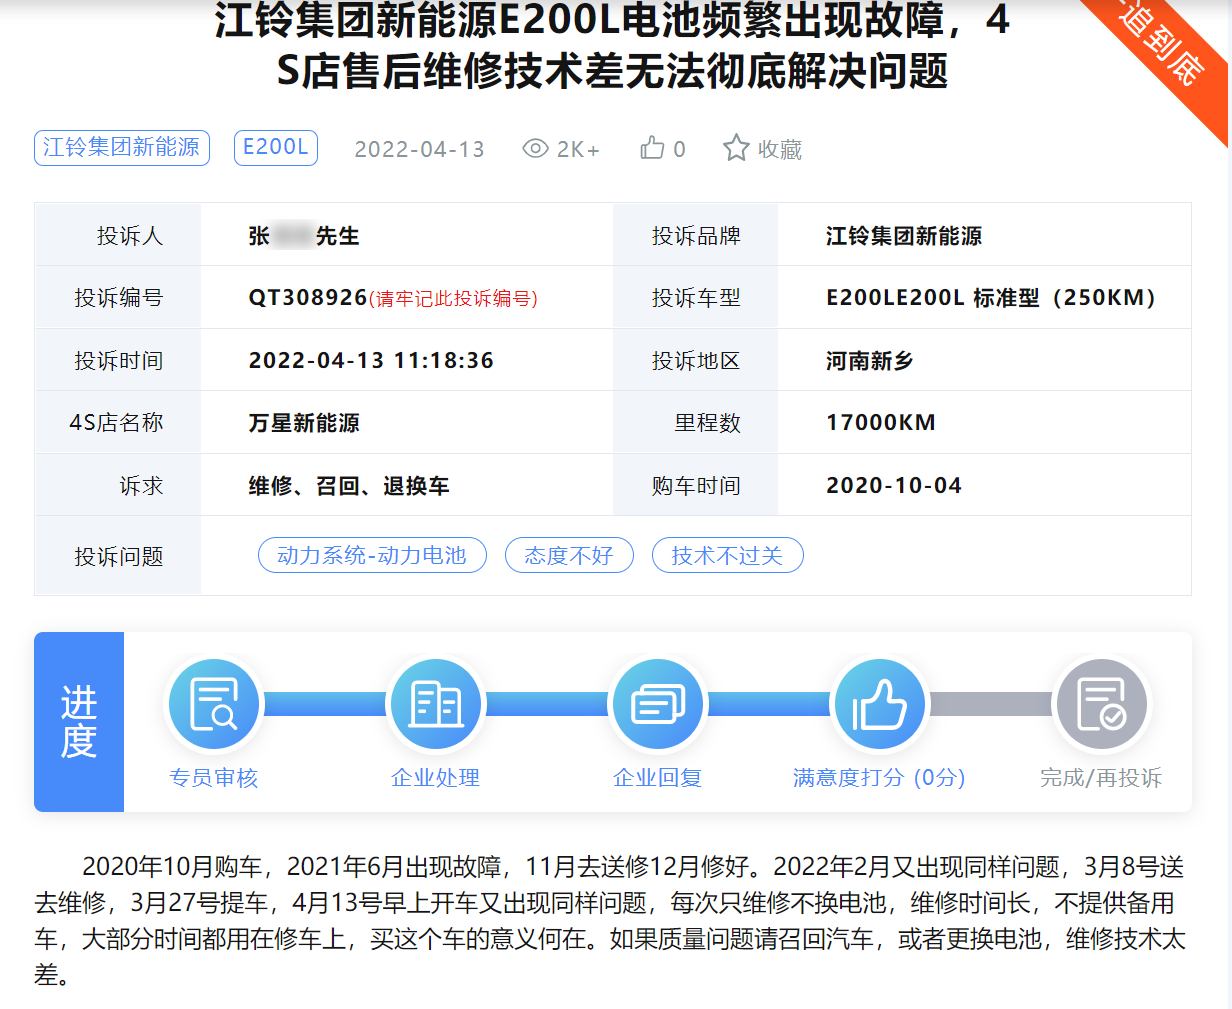Select the 技术不过关 issue tag
The height and width of the screenshot is (1009, 1232).
click(x=727, y=555)
